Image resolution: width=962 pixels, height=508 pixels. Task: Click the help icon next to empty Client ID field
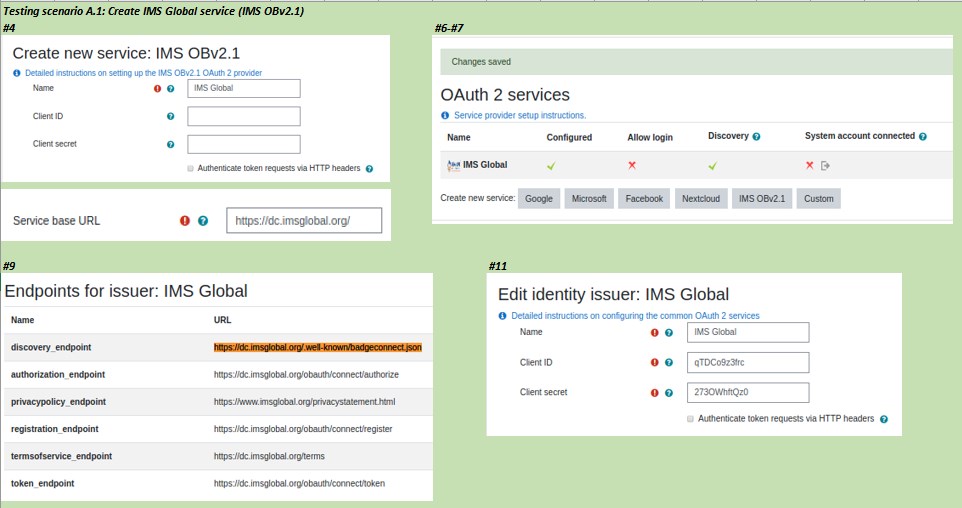[x=171, y=117]
